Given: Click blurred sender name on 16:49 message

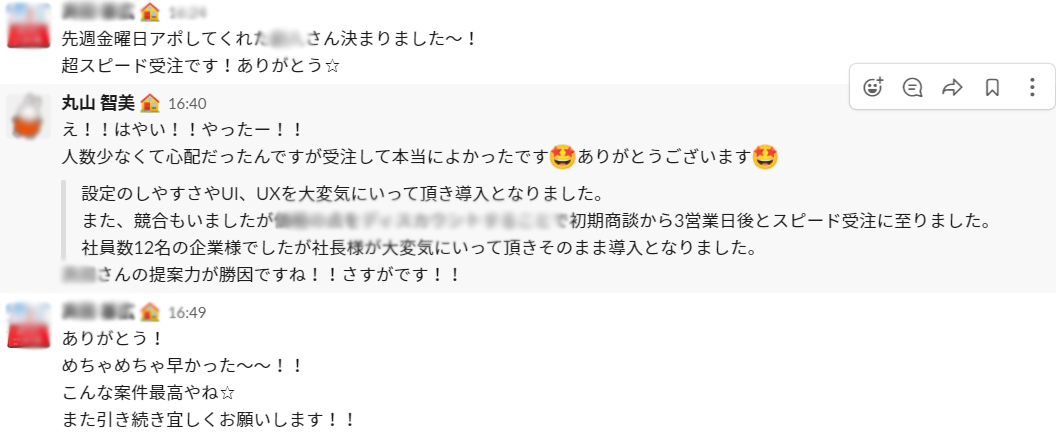Looking at the screenshot, I should pos(98,312).
